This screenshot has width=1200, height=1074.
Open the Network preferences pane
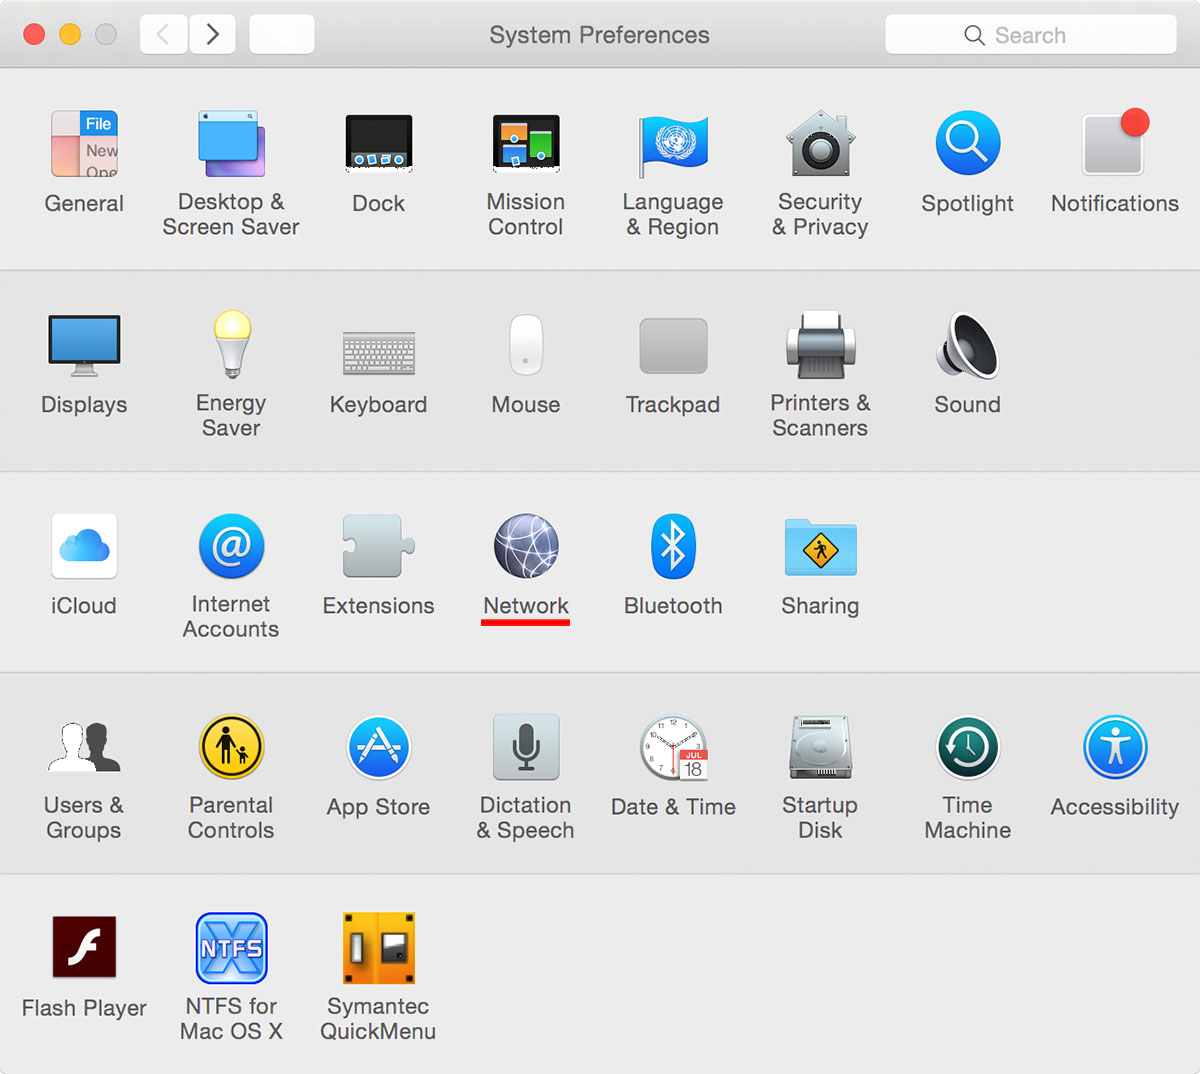pyautogui.click(x=526, y=547)
